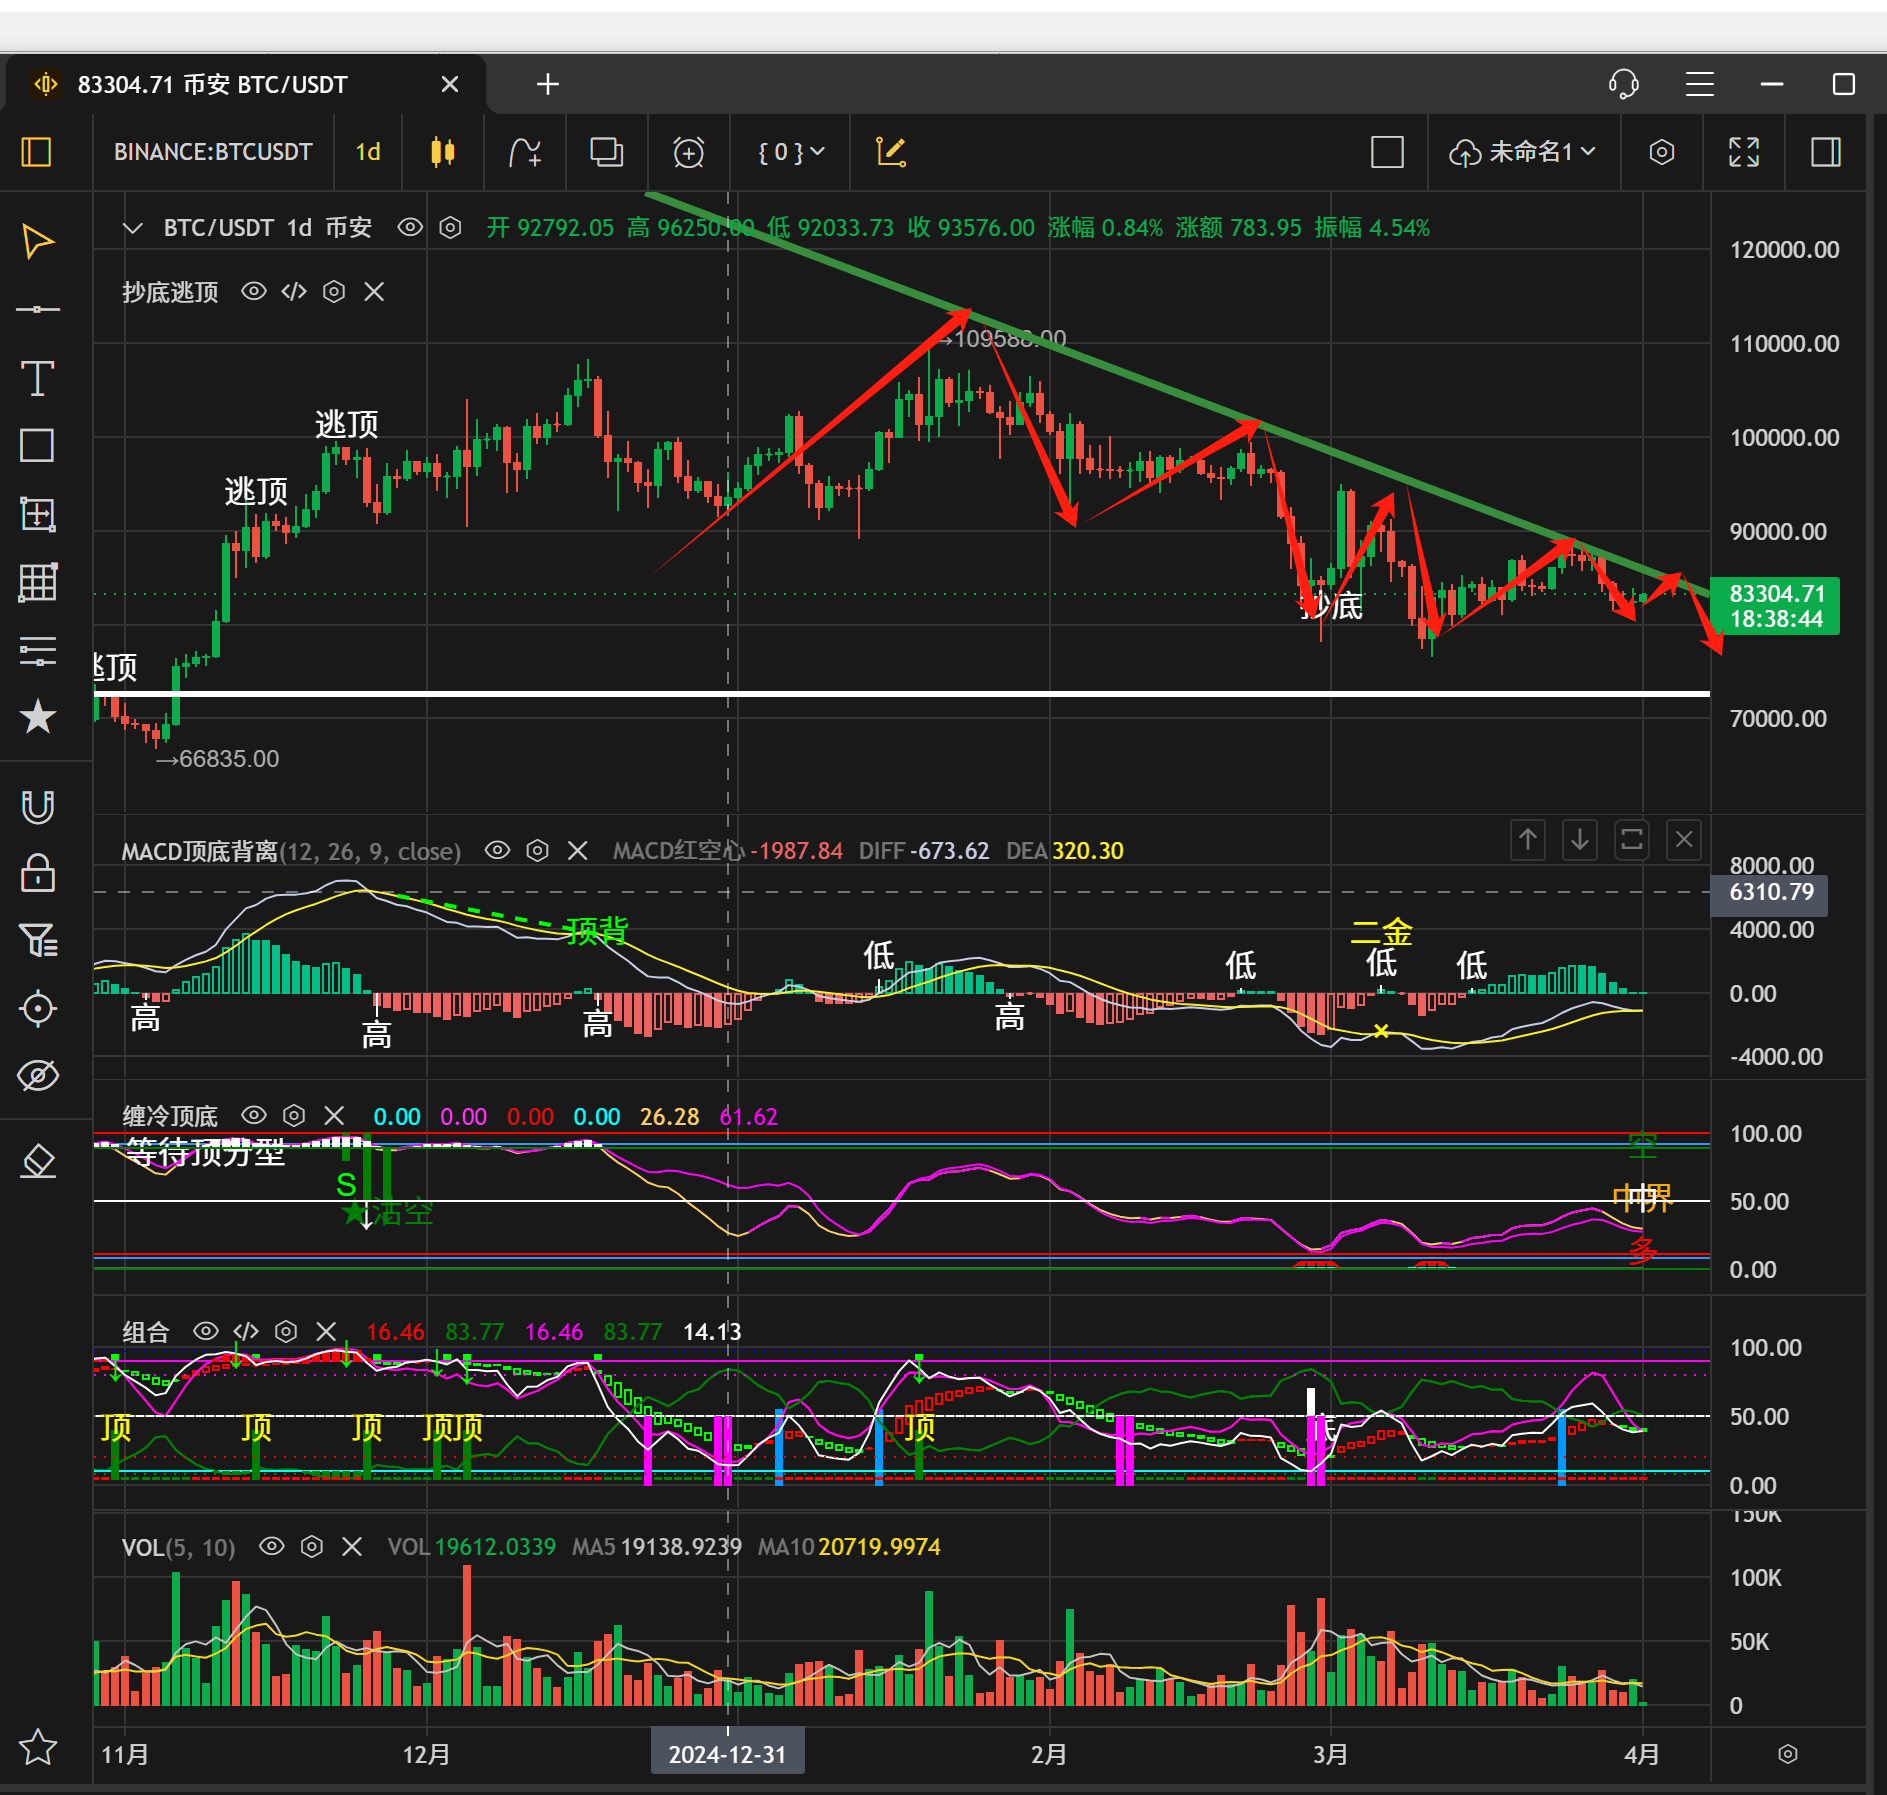The width and height of the screenshot is (1887, 1795).
Task: Hide the 抄底逃顶 indicator
Action: coord(254,291)
